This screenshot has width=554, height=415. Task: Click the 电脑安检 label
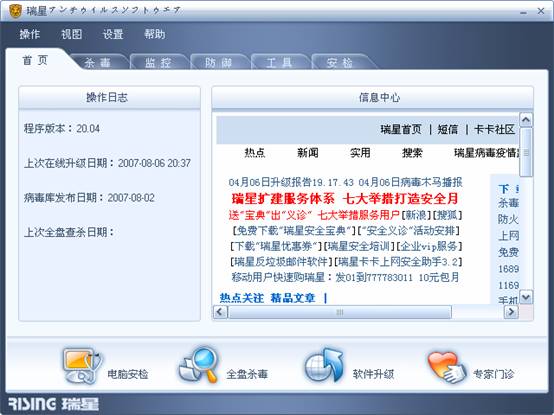[x=128, y=374]
